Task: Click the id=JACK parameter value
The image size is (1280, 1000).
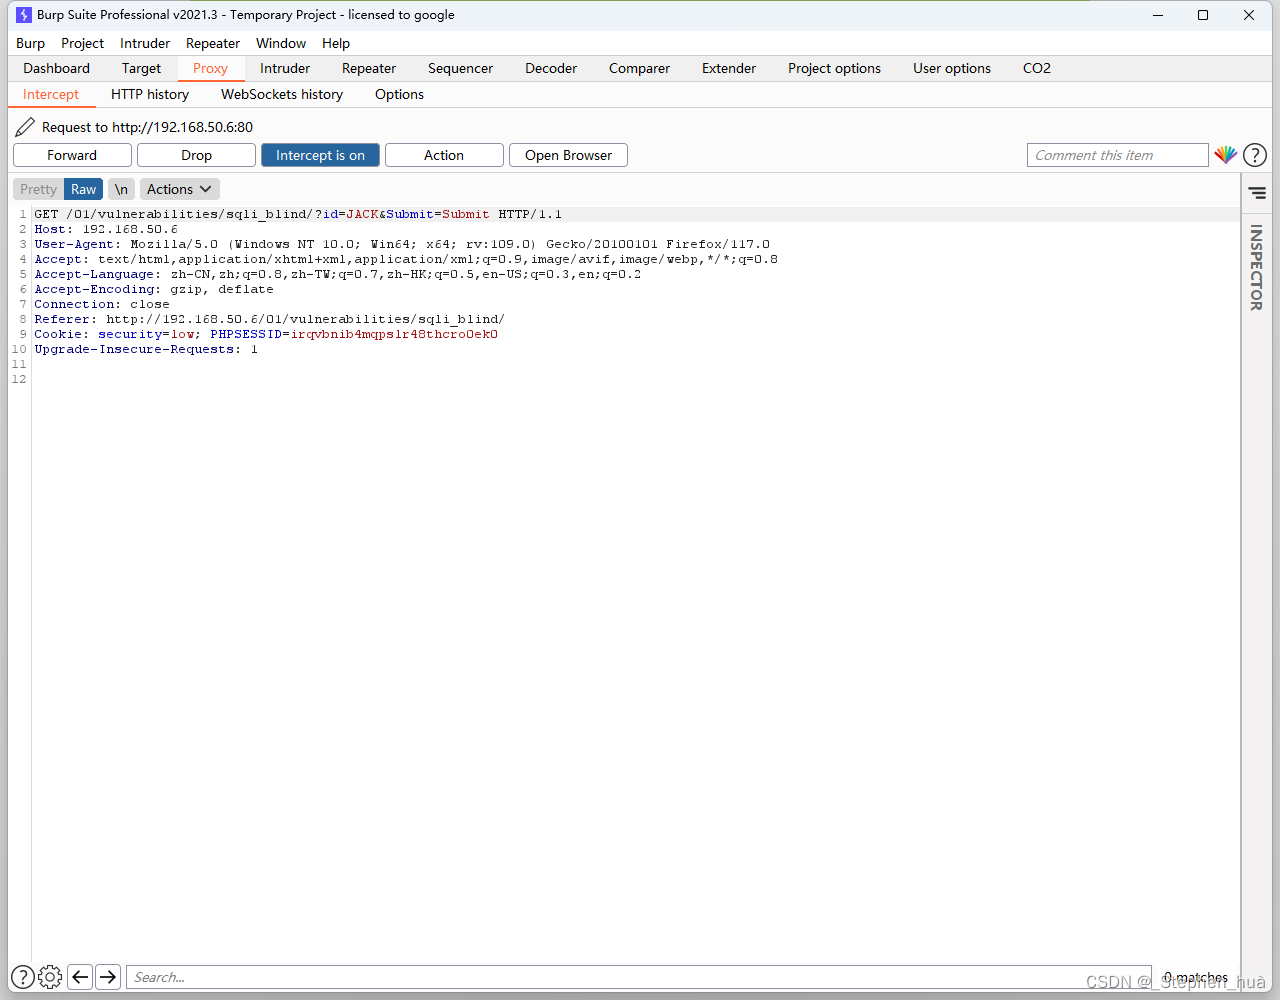Action: (x=363, y=214)
